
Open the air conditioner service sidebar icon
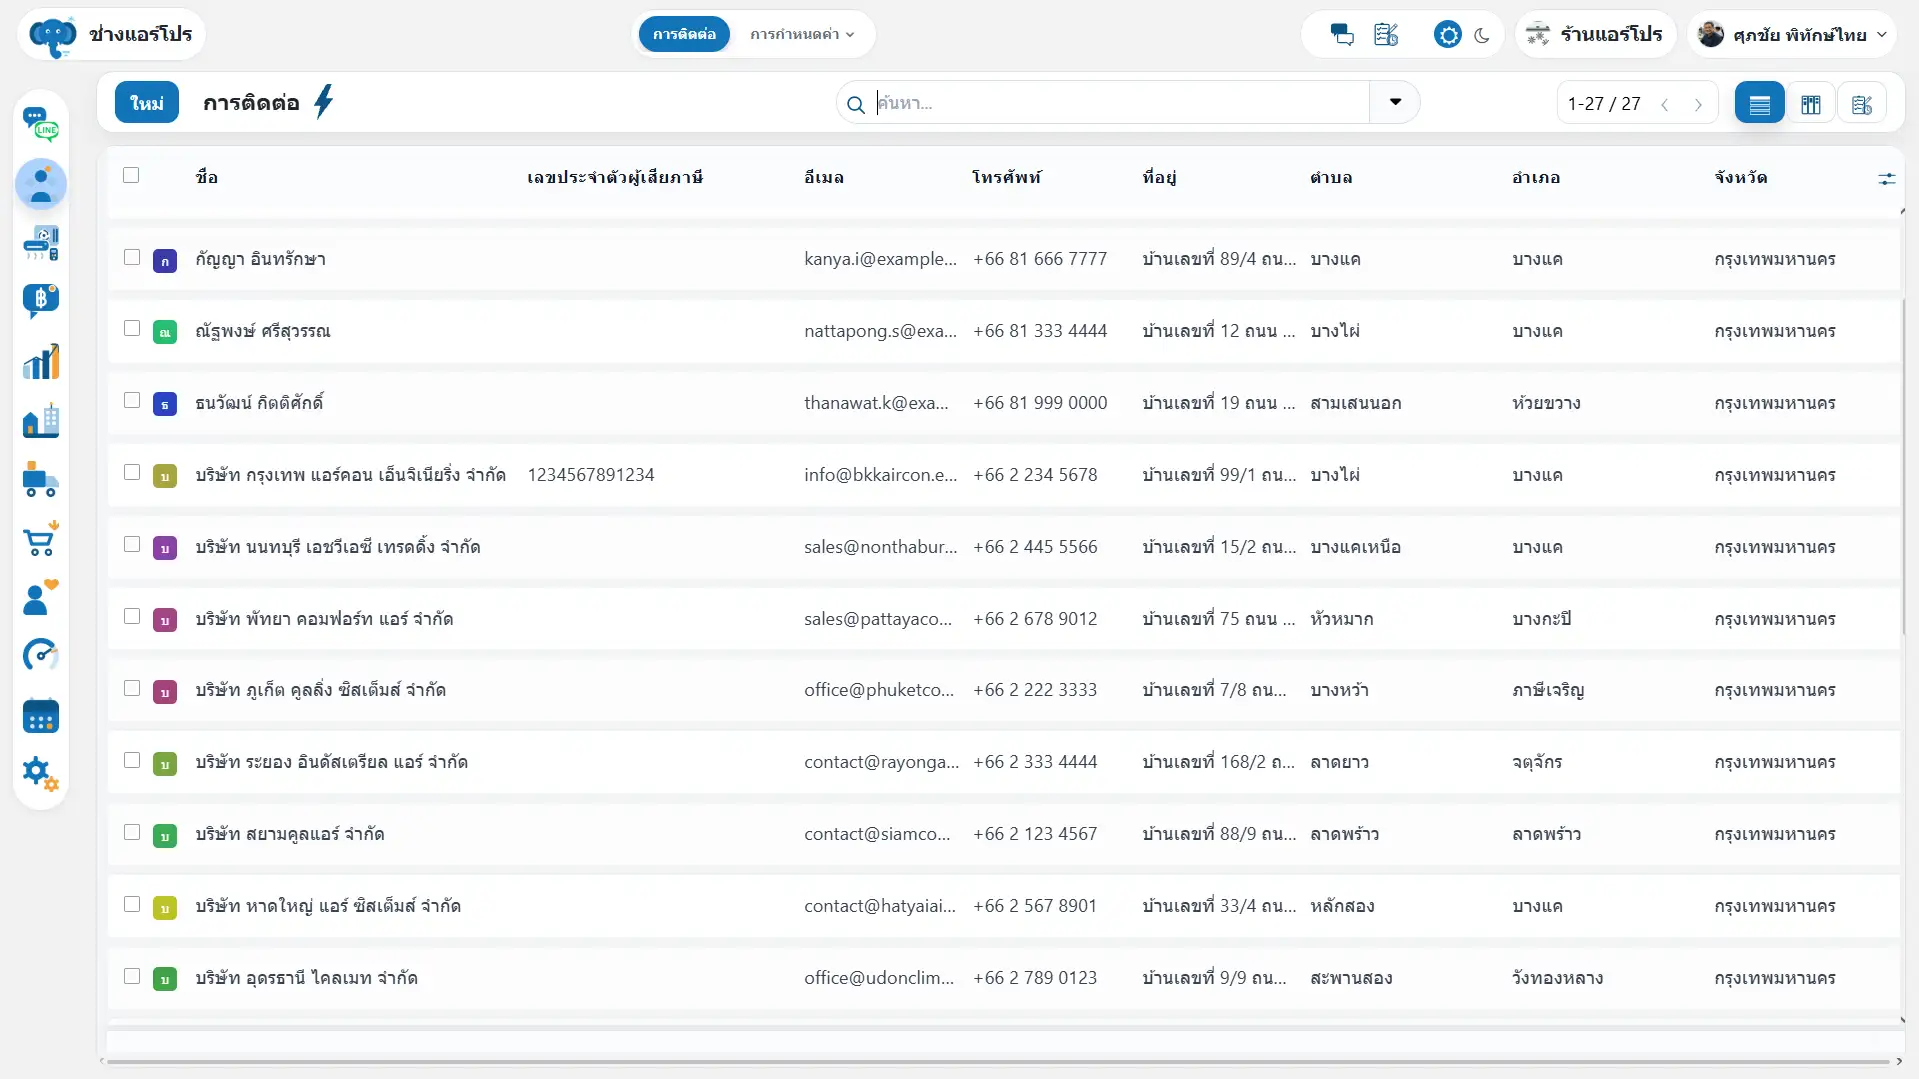click(41, 243)
